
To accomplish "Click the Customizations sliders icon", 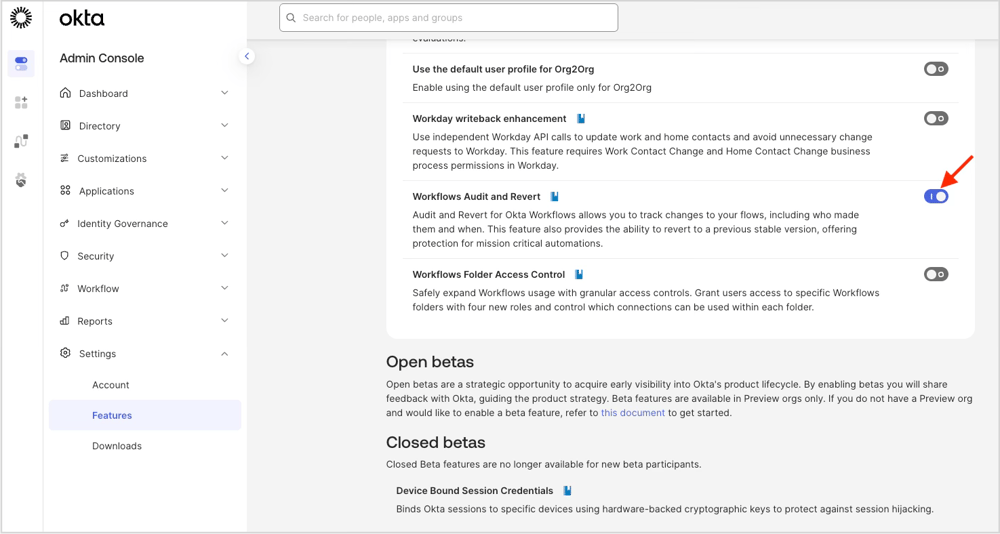I will pos(64,158).
